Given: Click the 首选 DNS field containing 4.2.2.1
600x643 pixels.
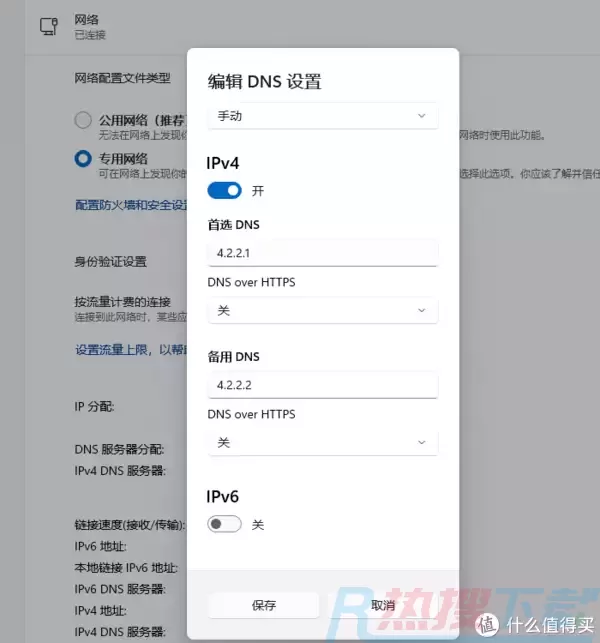Looking at the screenshot, I should [323, 253].
